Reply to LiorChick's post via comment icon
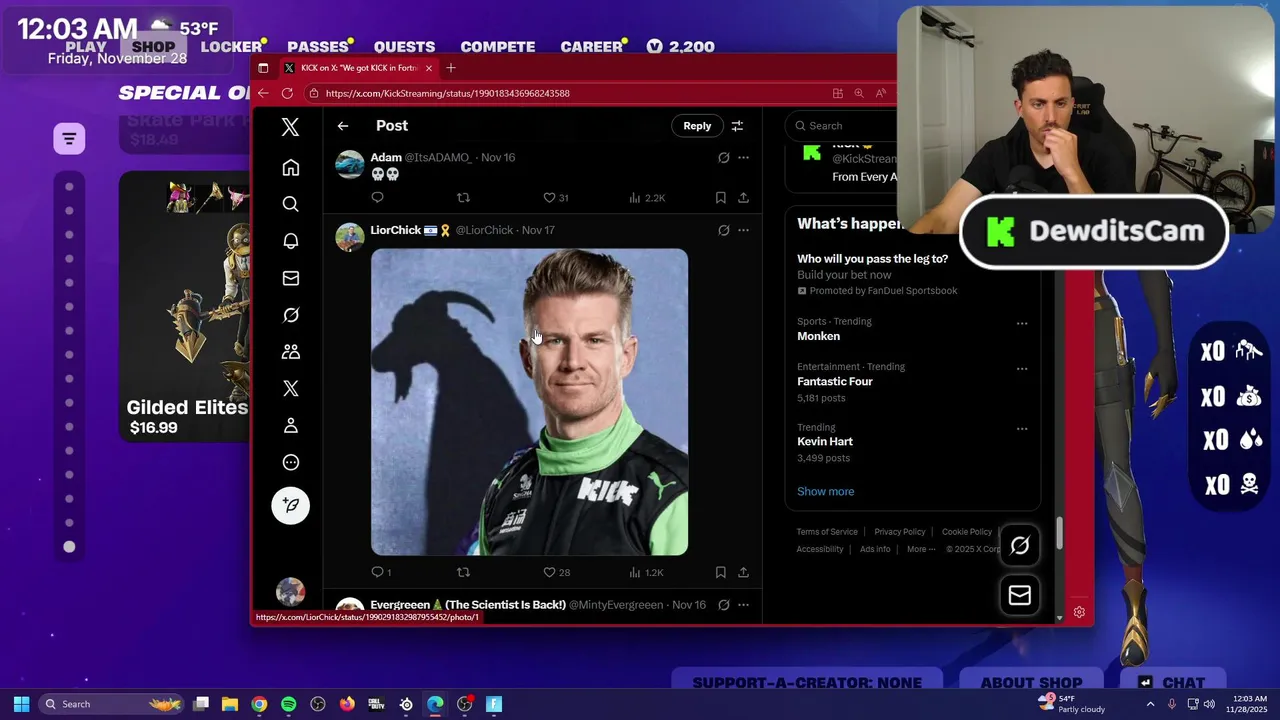This screenshot has width=1280, height=720. [377, 572]
